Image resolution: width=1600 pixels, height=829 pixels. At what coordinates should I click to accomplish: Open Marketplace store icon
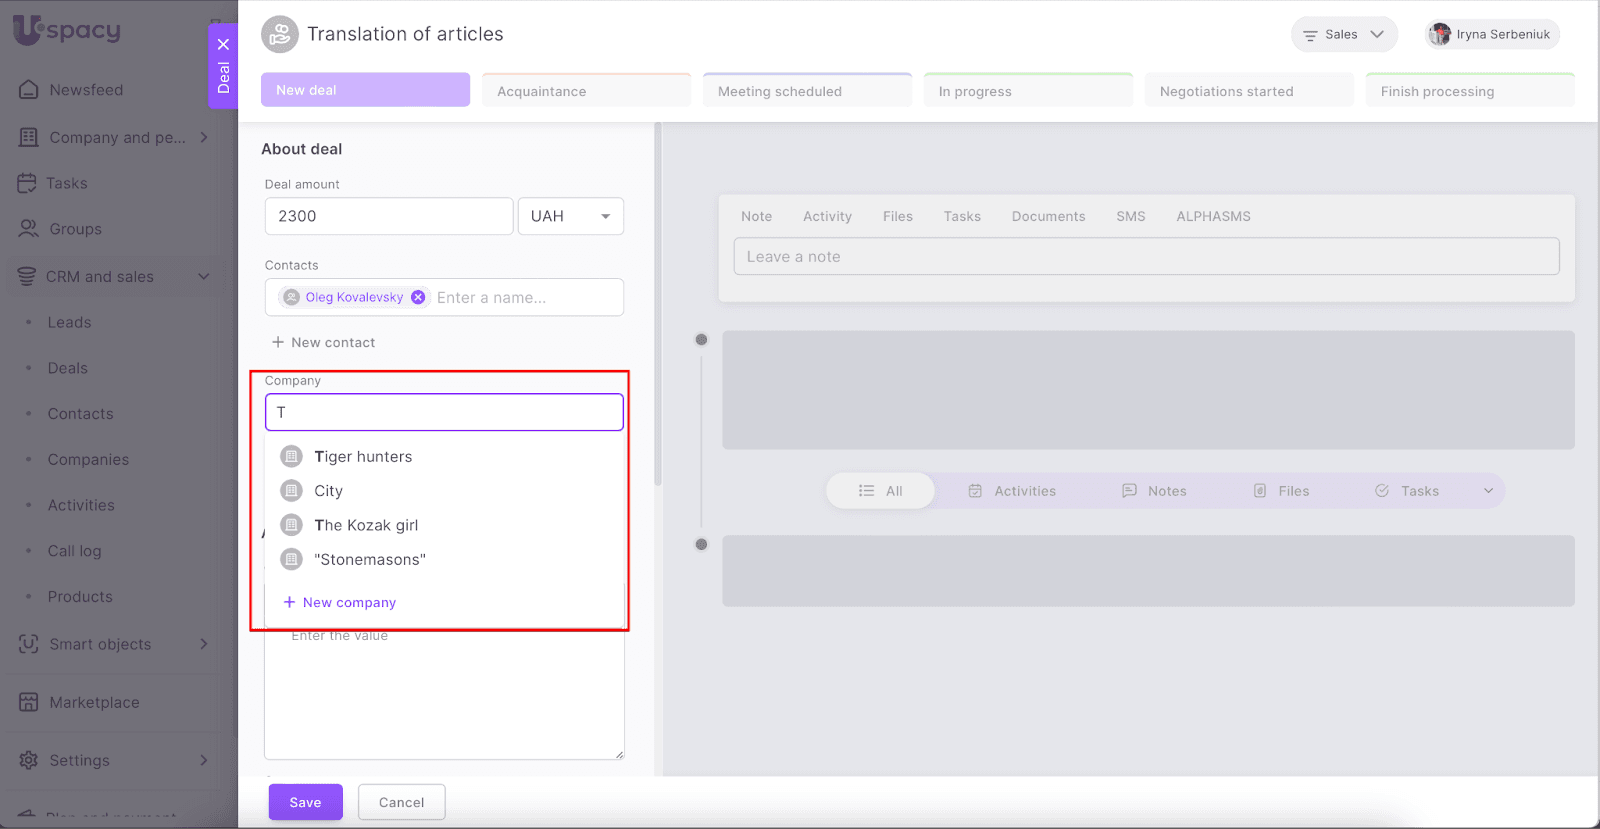tap(29, 702)
